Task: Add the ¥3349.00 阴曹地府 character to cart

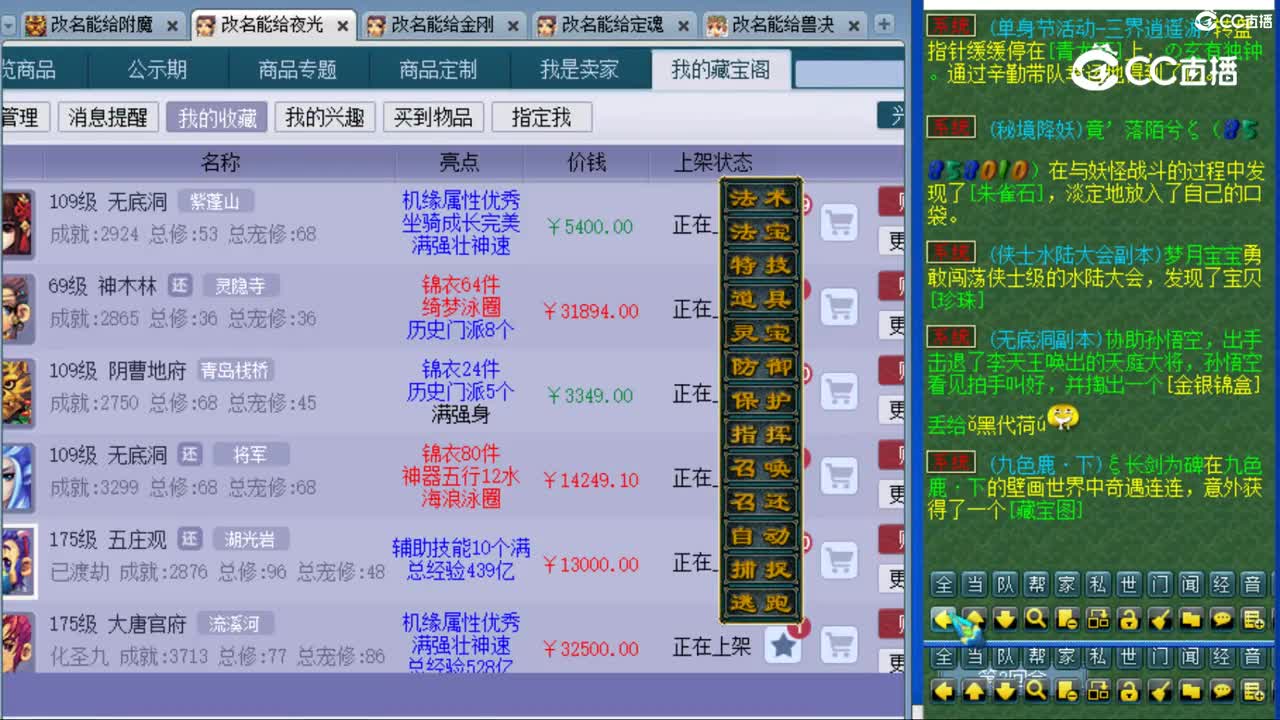Action: 839,391
